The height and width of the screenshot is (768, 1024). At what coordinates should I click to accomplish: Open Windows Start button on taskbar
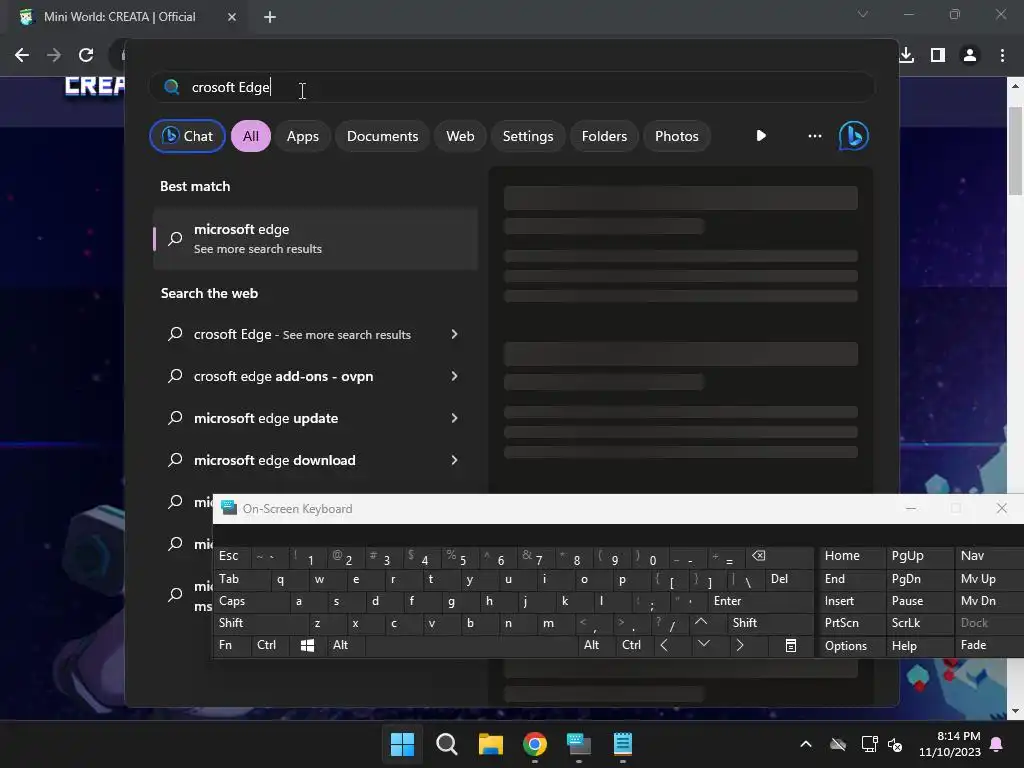point(402,744)
